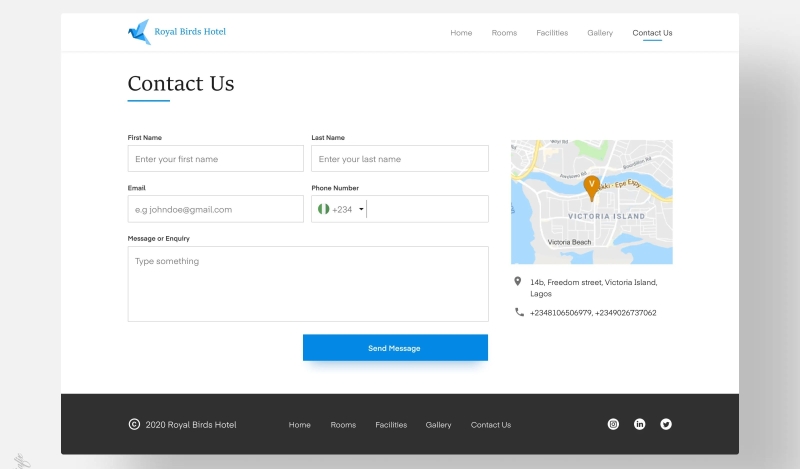Focus the First Name input field
This screenshot has width=800, height=469.
pos(215,159)
